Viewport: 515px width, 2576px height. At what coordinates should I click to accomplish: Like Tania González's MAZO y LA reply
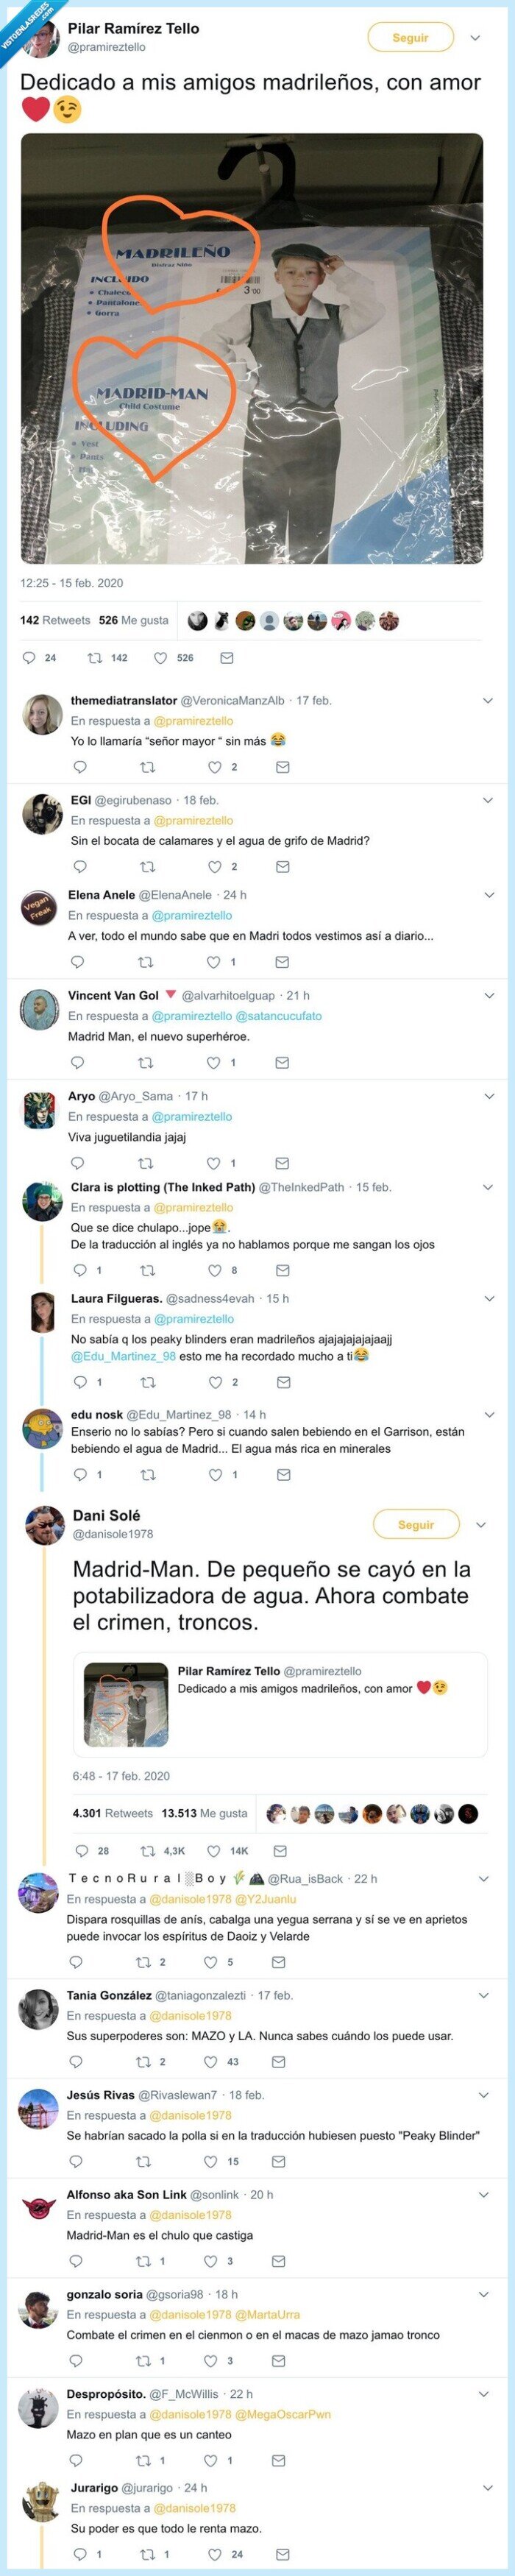211,2062
